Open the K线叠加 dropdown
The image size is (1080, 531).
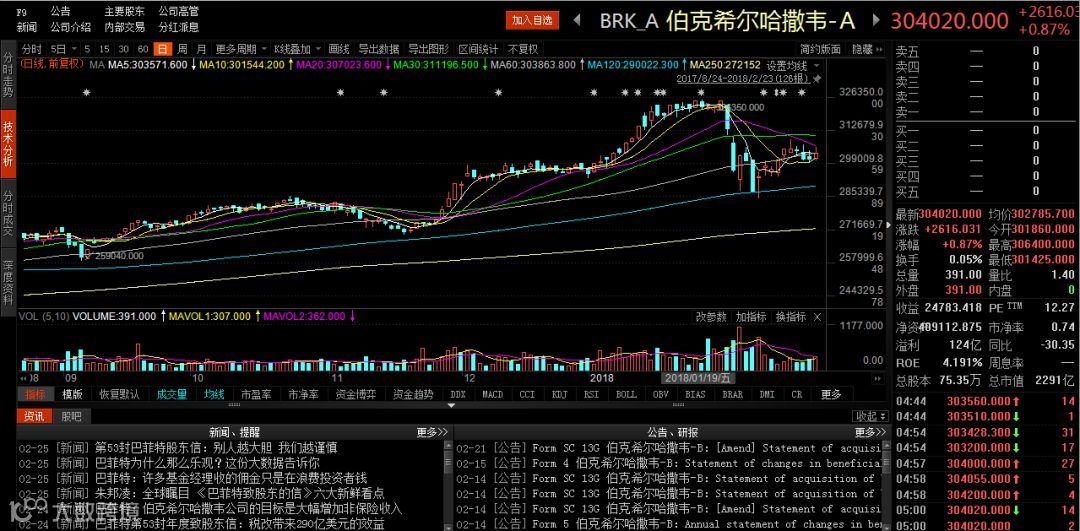298,50
